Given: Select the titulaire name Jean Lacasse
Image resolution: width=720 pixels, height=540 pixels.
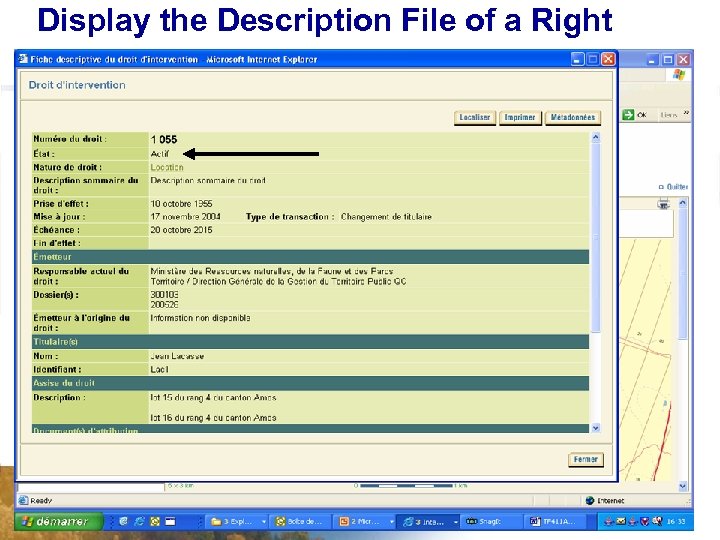Looking at the screenshot, I should coord(177,356).
